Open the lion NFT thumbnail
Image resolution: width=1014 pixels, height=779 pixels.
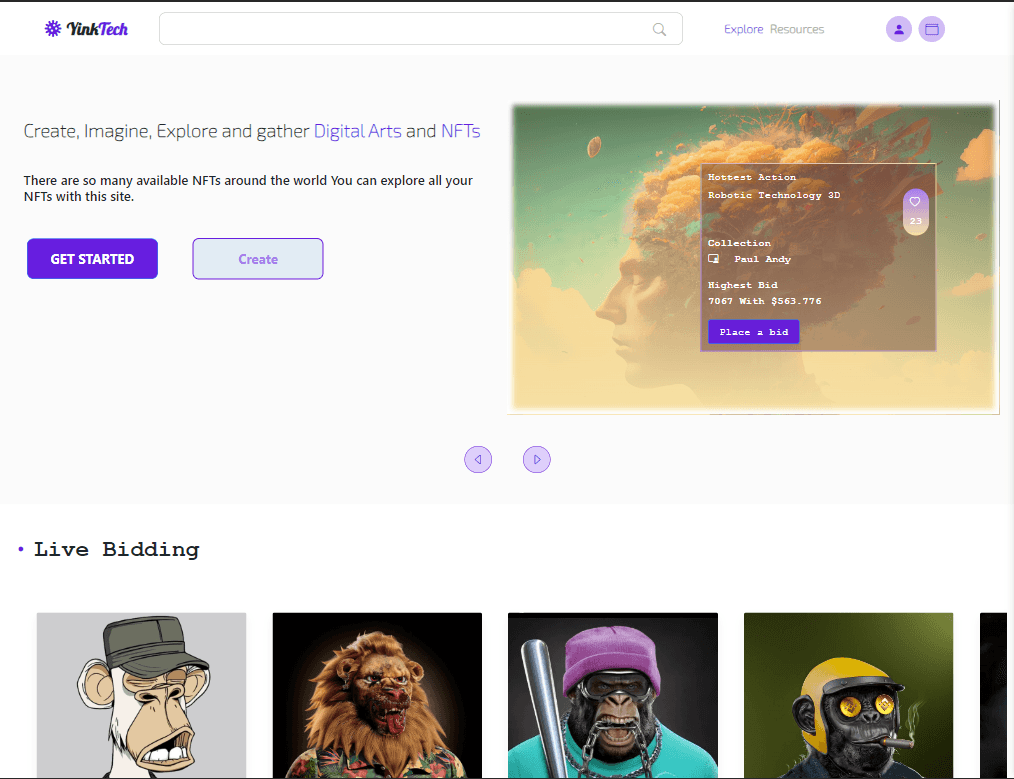pos(377,694)
